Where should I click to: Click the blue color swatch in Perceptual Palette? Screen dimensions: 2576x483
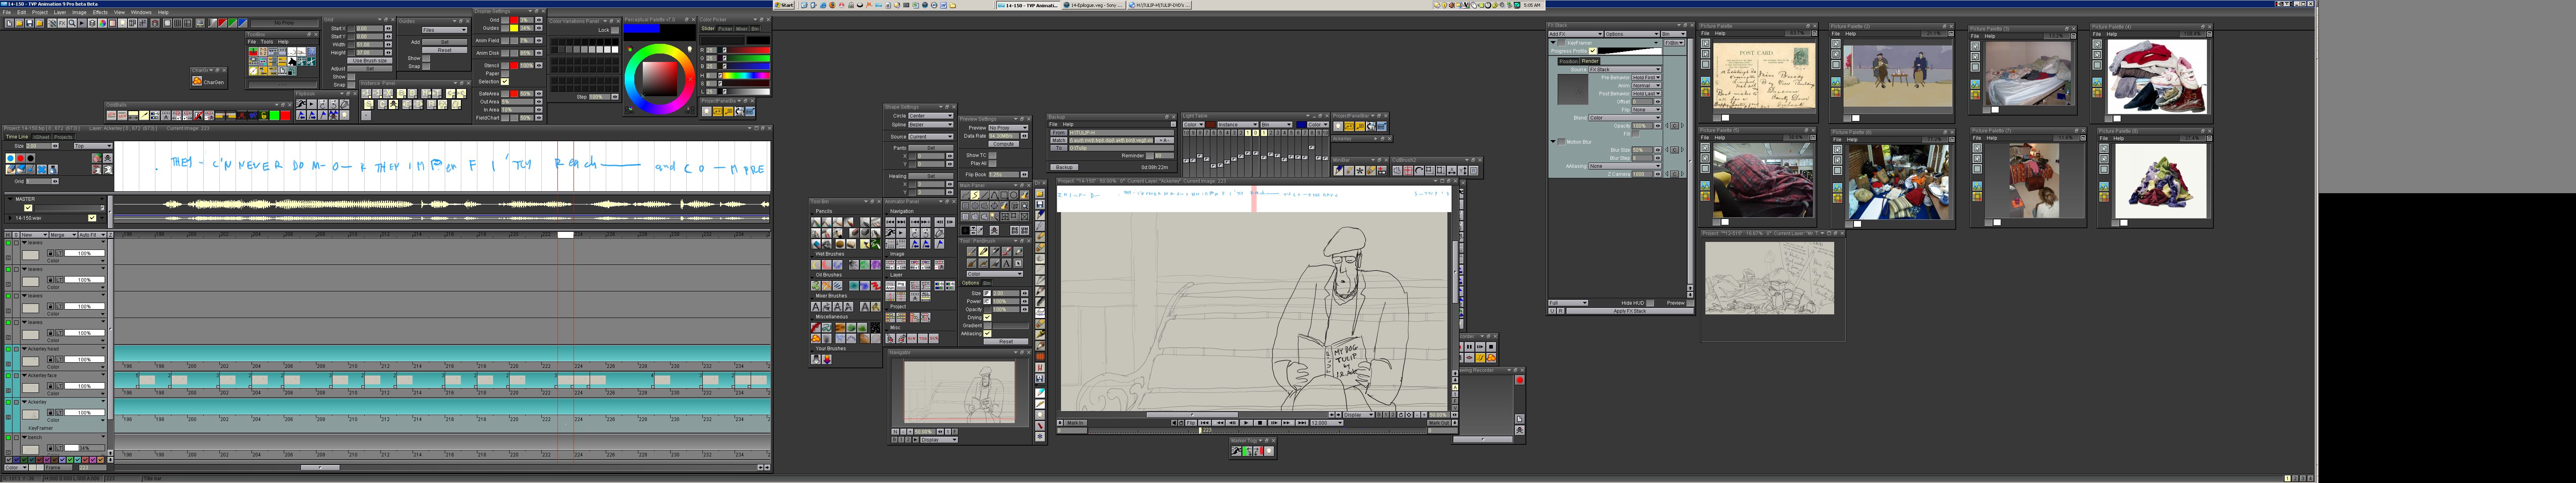coord(641,28)
